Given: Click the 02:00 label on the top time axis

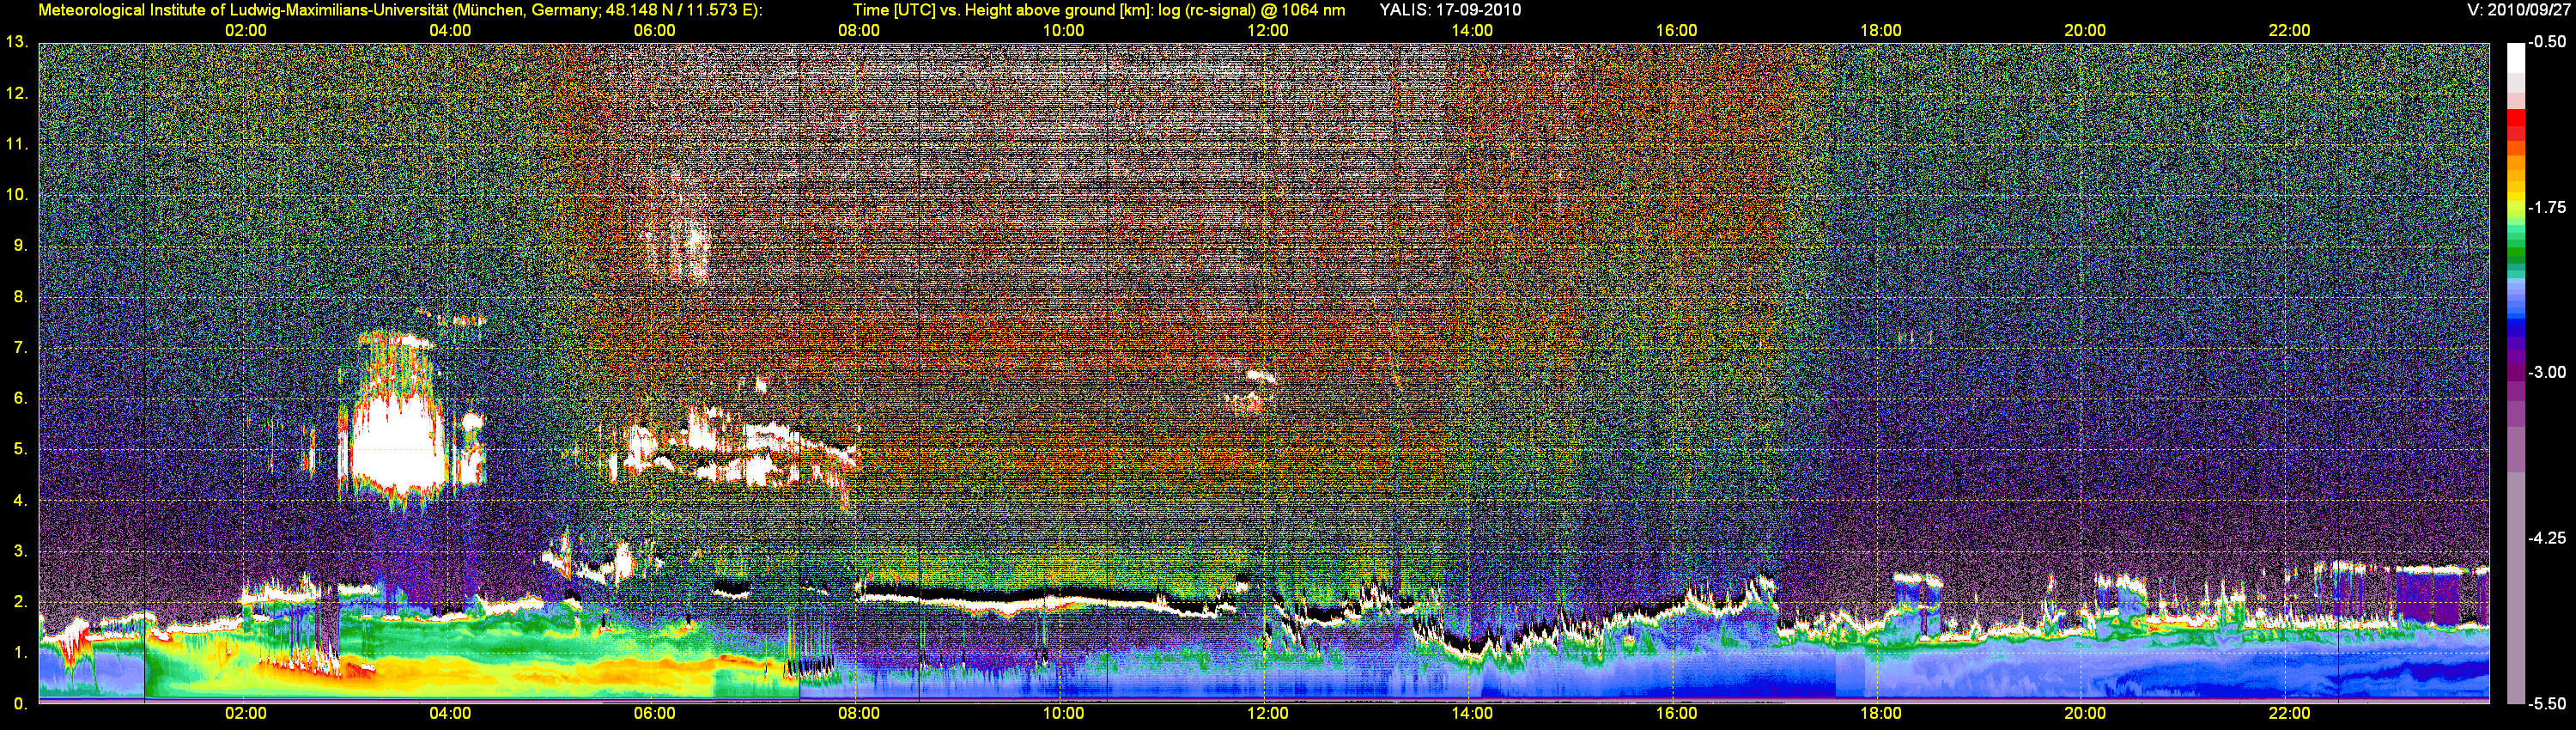Looking at the screenshot, I should [246, 31].
